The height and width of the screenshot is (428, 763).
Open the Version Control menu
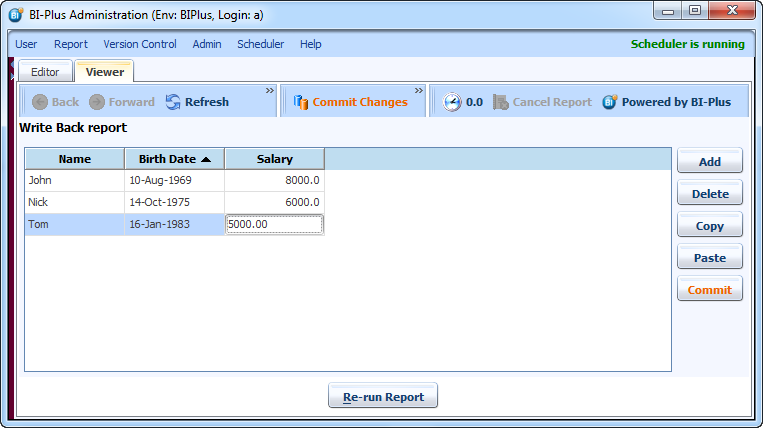tap(140, 44)
